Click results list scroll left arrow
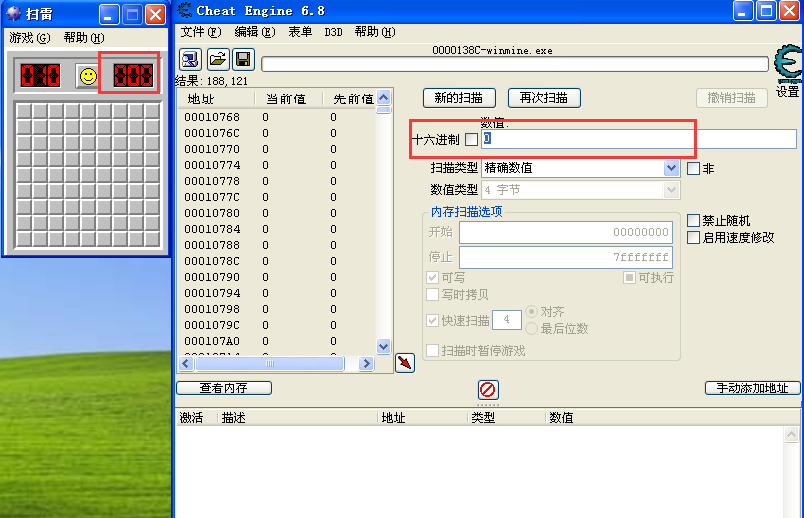The width and height of the screenshot is (804, 518). pos(186,364)
